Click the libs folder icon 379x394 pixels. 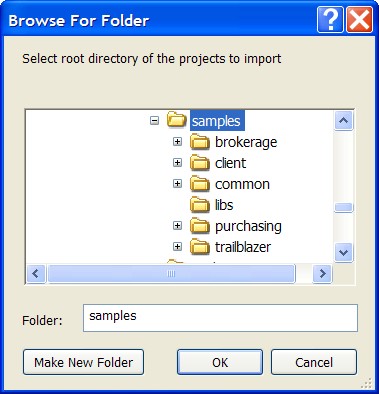point(200,205)
